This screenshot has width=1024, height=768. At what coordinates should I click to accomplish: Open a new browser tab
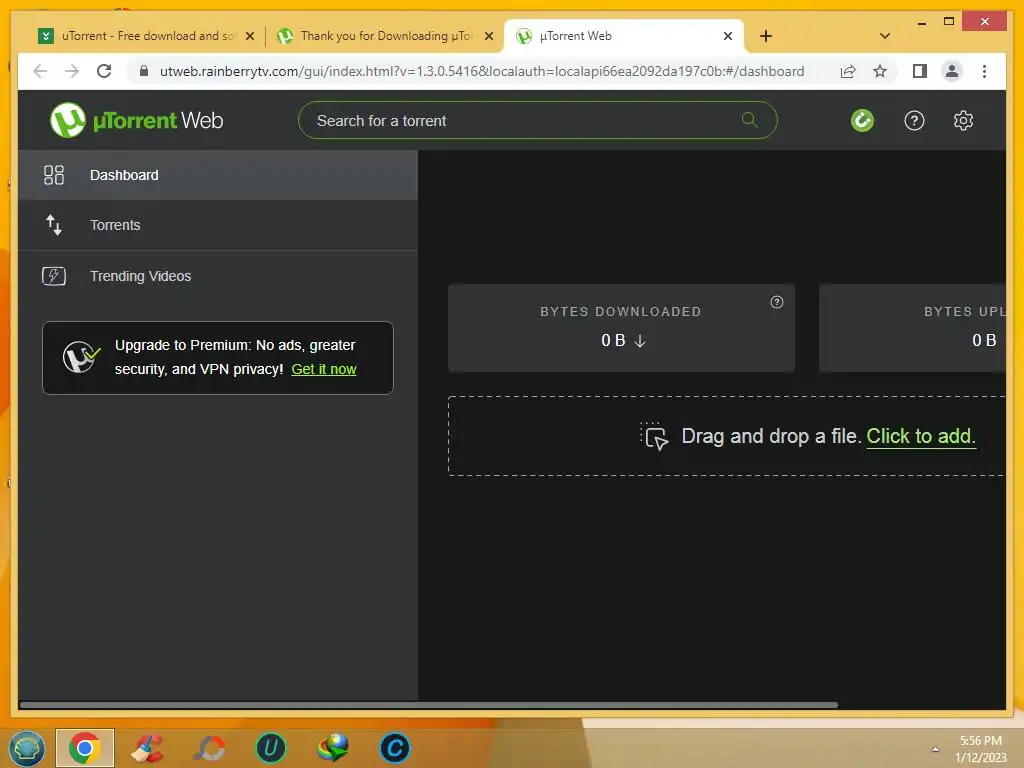point(766,36)
